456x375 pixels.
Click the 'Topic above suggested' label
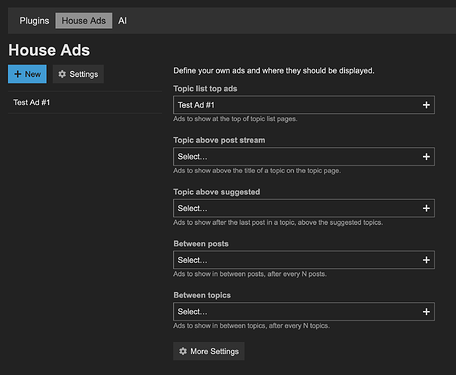point(216,192)
